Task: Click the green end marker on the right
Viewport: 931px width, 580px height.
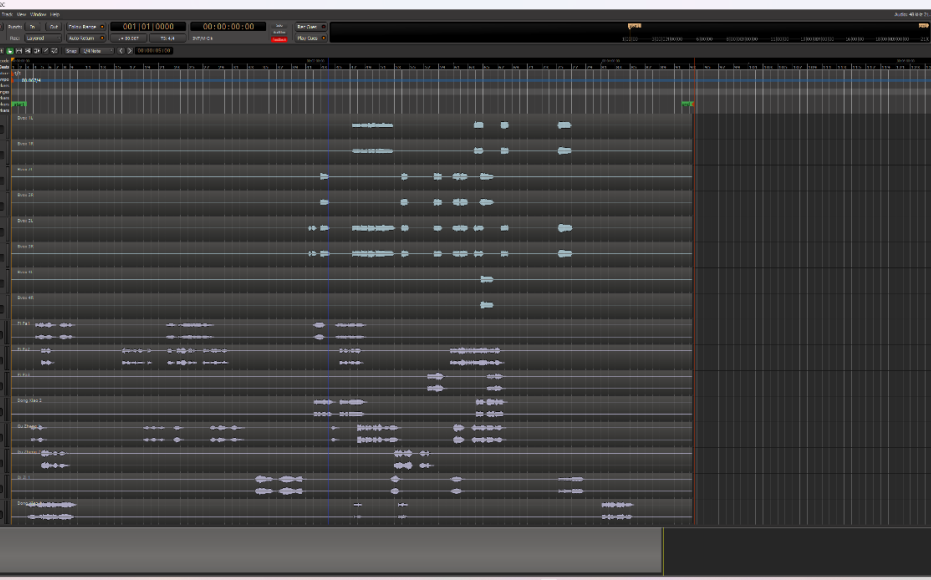Action: point(688,103)
